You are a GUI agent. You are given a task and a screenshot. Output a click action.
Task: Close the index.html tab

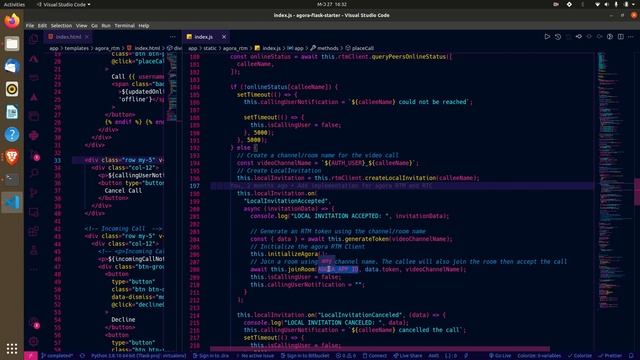tap(87, 37)
